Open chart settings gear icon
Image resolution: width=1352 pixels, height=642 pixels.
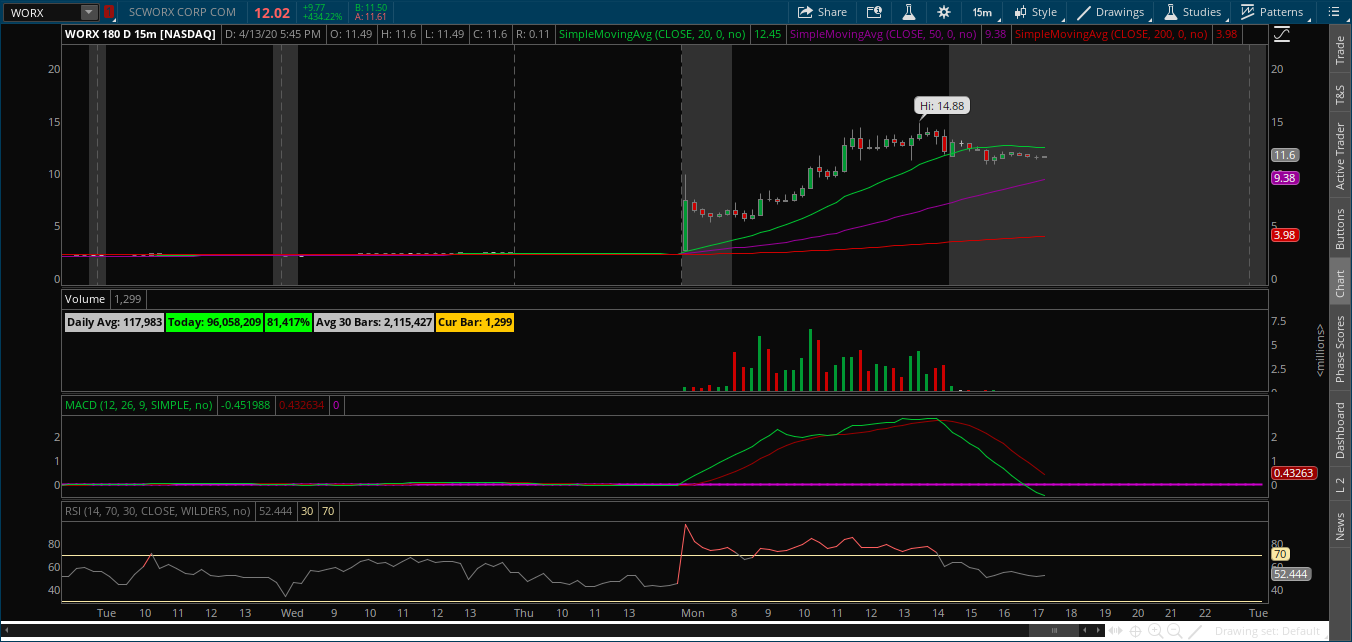(944, 12)
